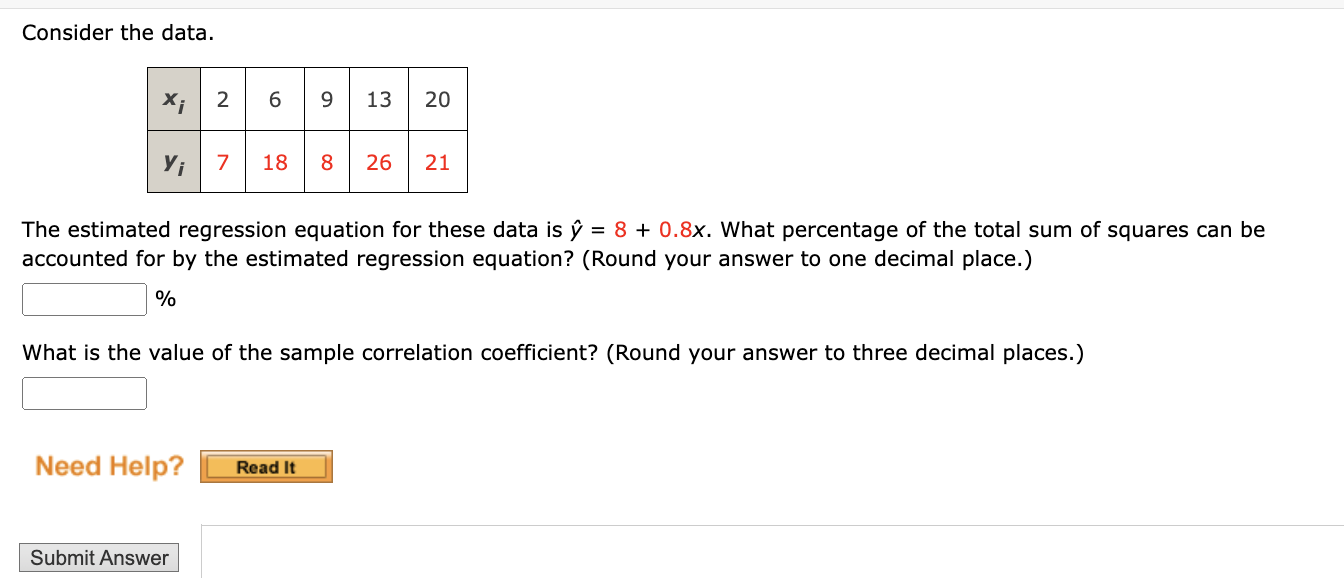Click the Read It help button
The height and width of the screenshot is (578, 1344).
(x=266, y=465)
